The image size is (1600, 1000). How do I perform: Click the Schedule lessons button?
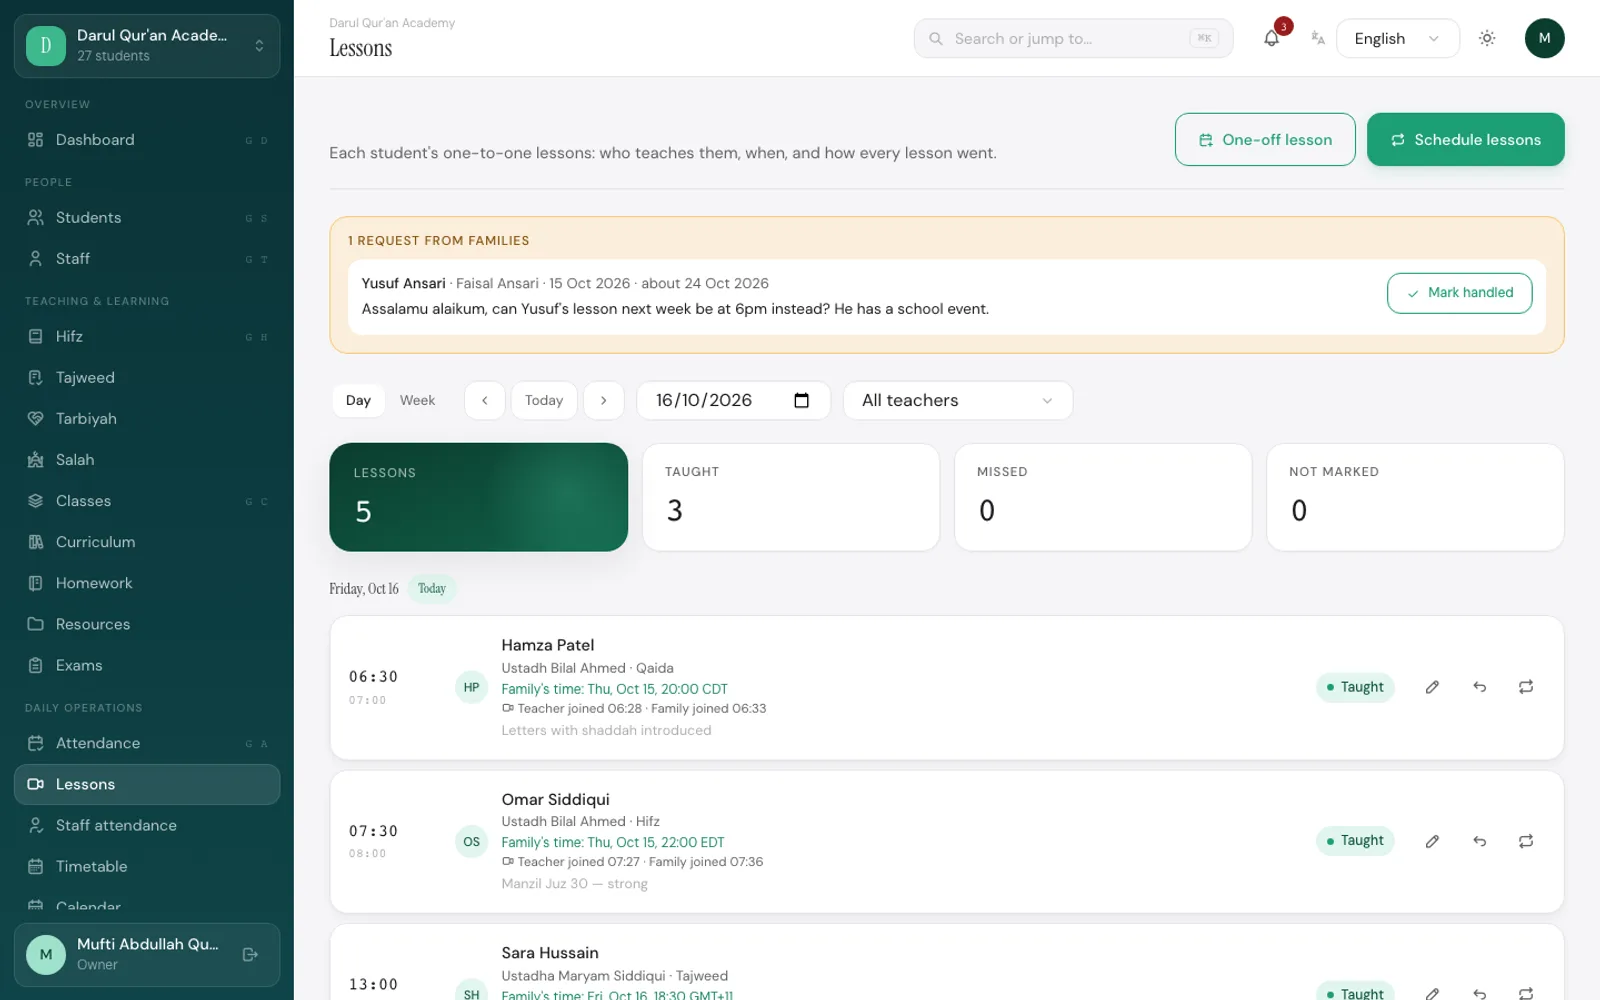coord(1465,140)
